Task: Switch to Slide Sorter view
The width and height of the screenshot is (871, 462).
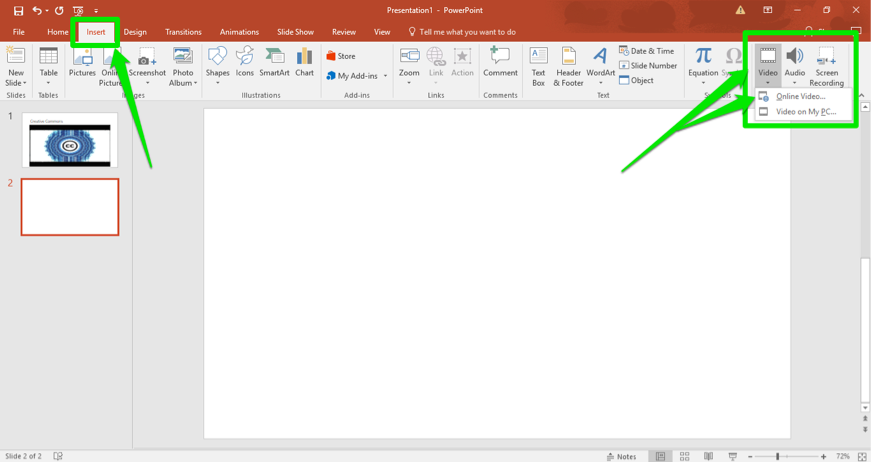Action: [x=684, y=456]
